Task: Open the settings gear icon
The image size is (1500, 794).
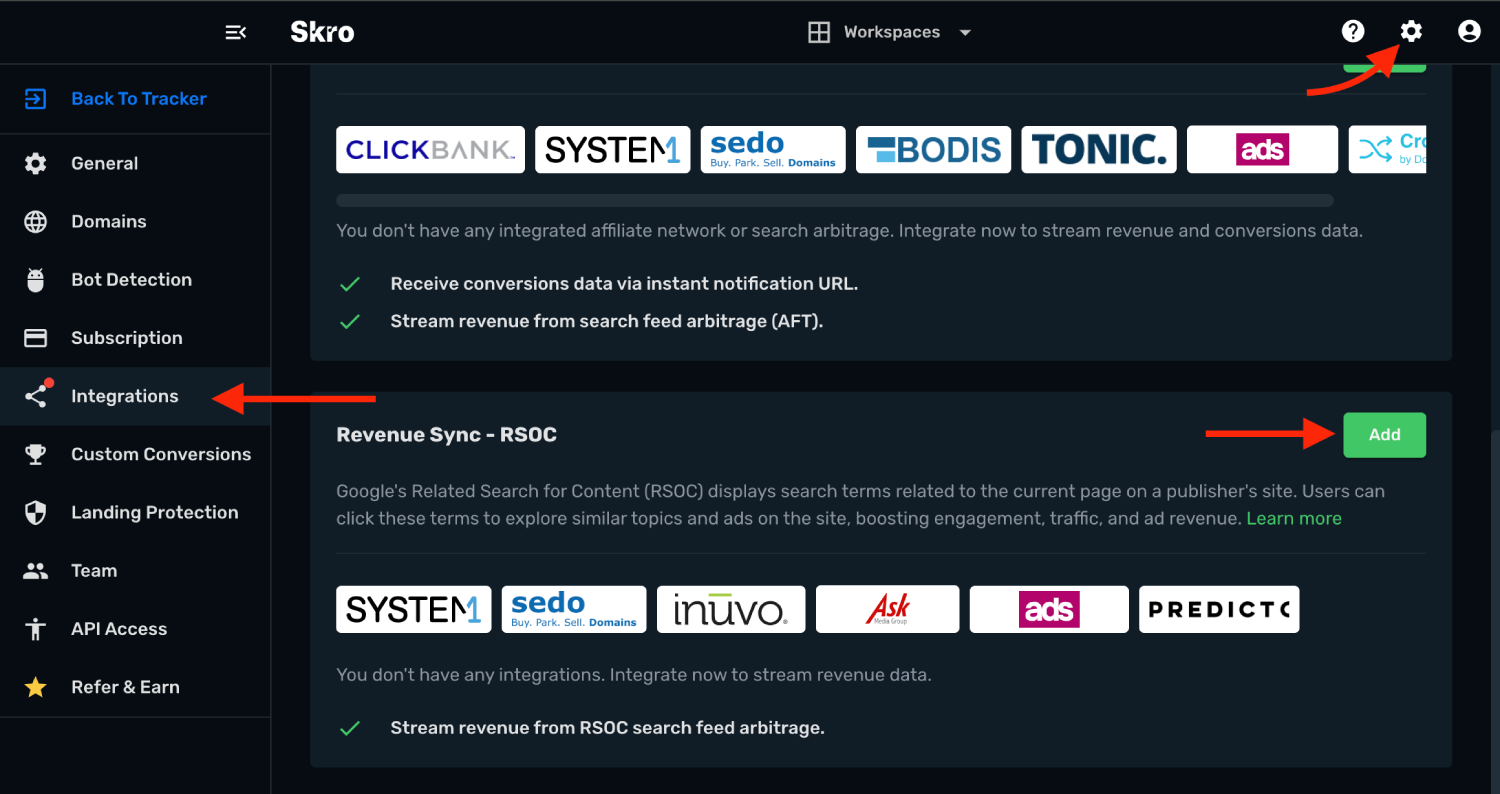Action: 1411,31
